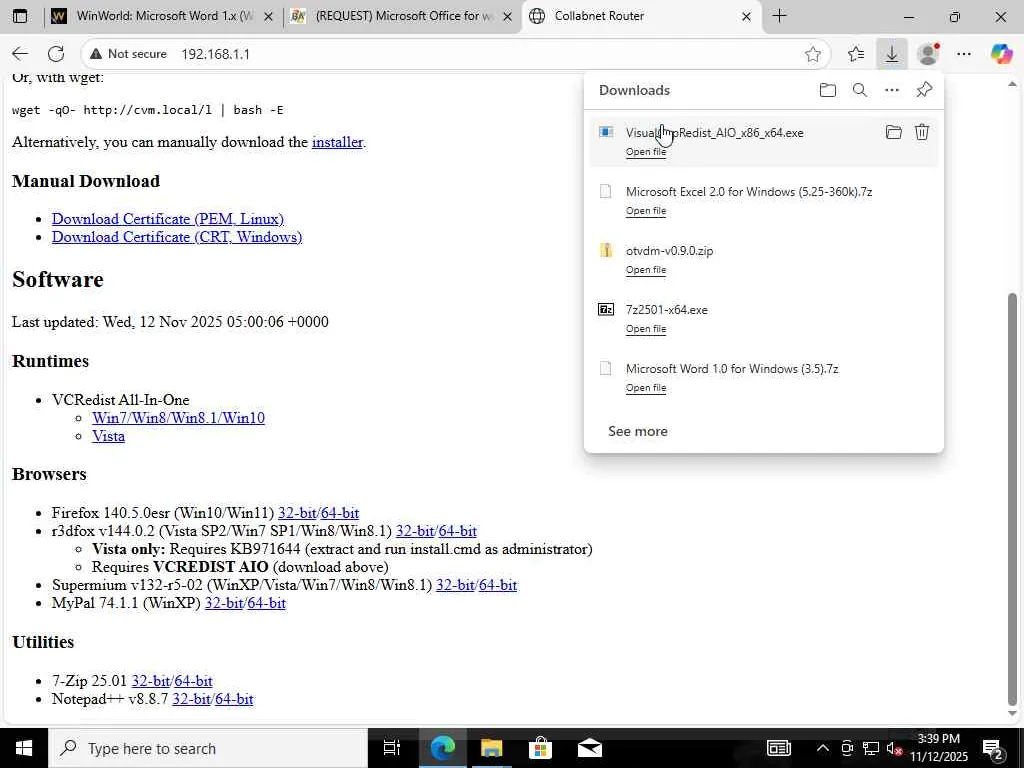This screenshot has width=1024, height=768.
Task: Open file for Microsoft Excel 2.0 archive
Action: 646,210
